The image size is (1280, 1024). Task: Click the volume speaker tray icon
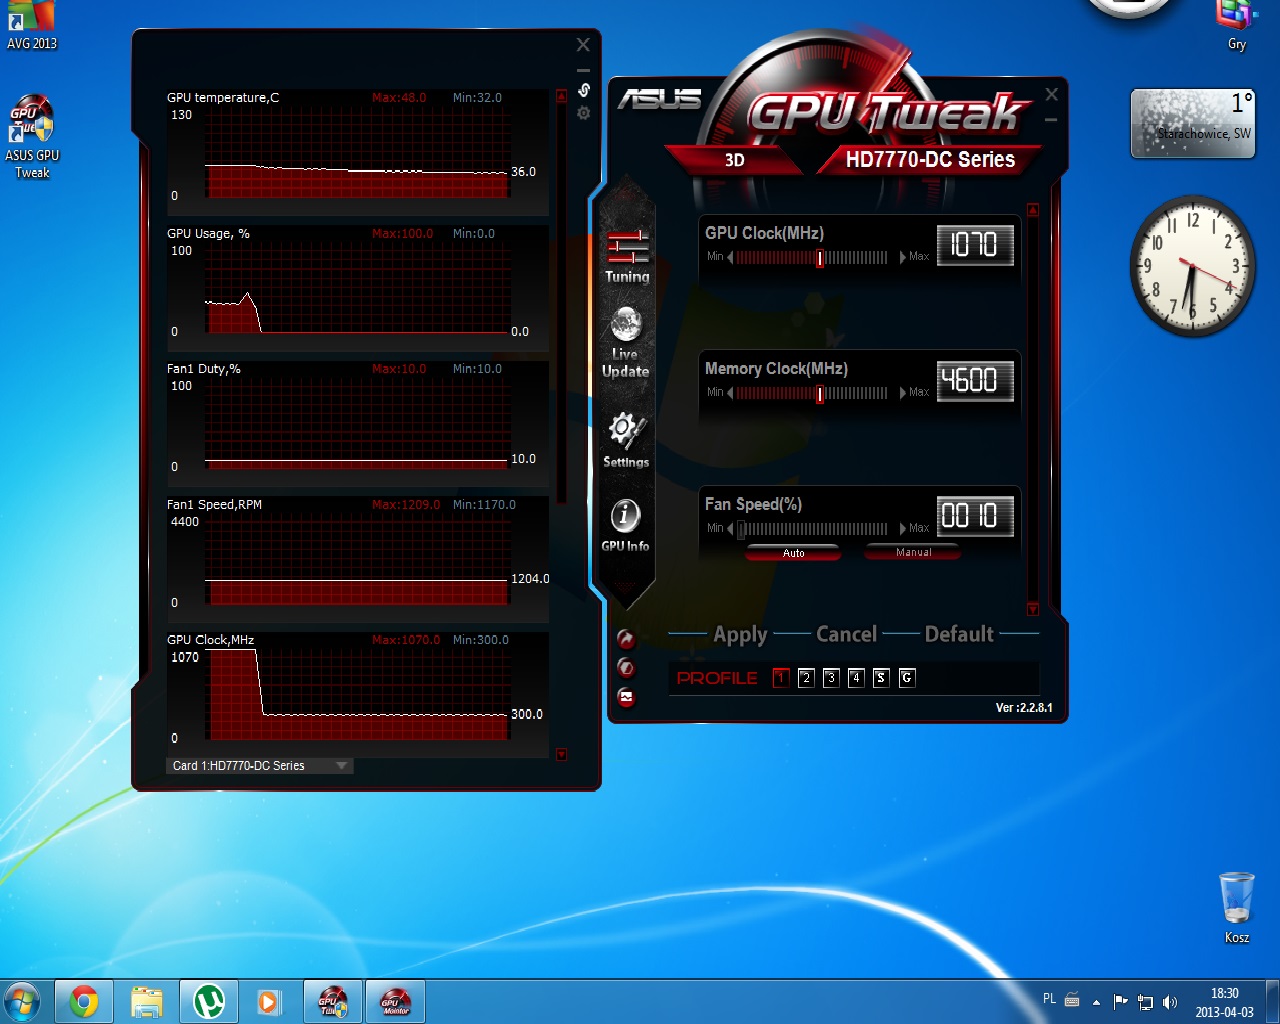[1170, 1001]
